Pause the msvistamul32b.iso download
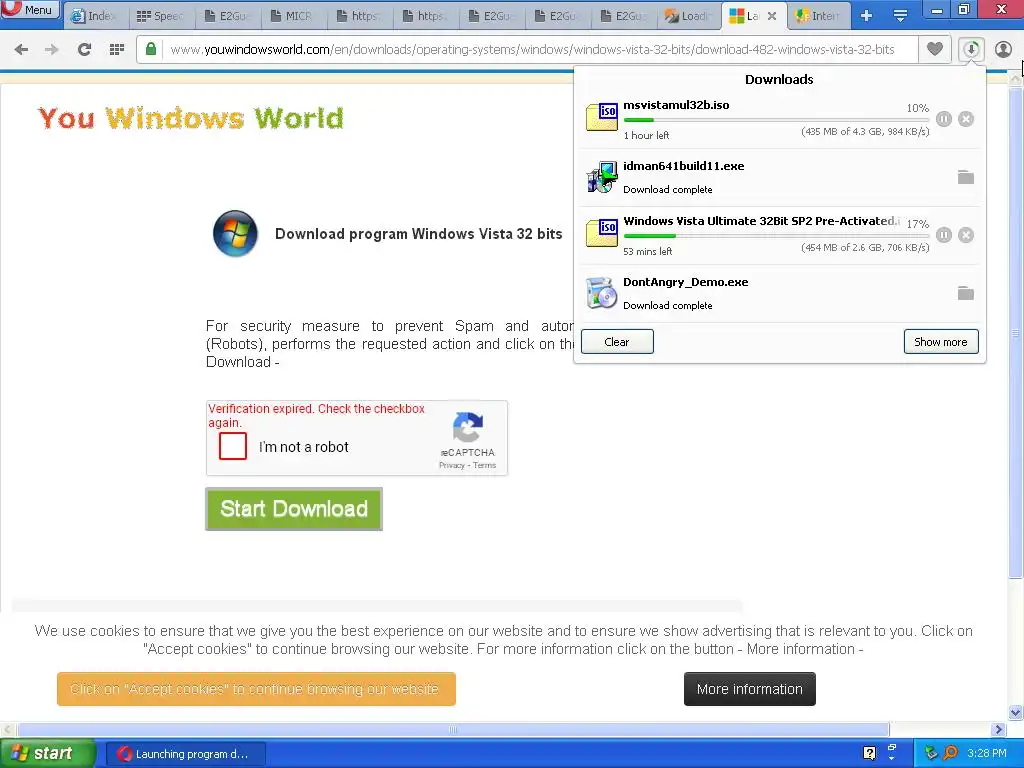Image resolution: width=1024 pixels, height=768 pixels. tap(944, 119)
